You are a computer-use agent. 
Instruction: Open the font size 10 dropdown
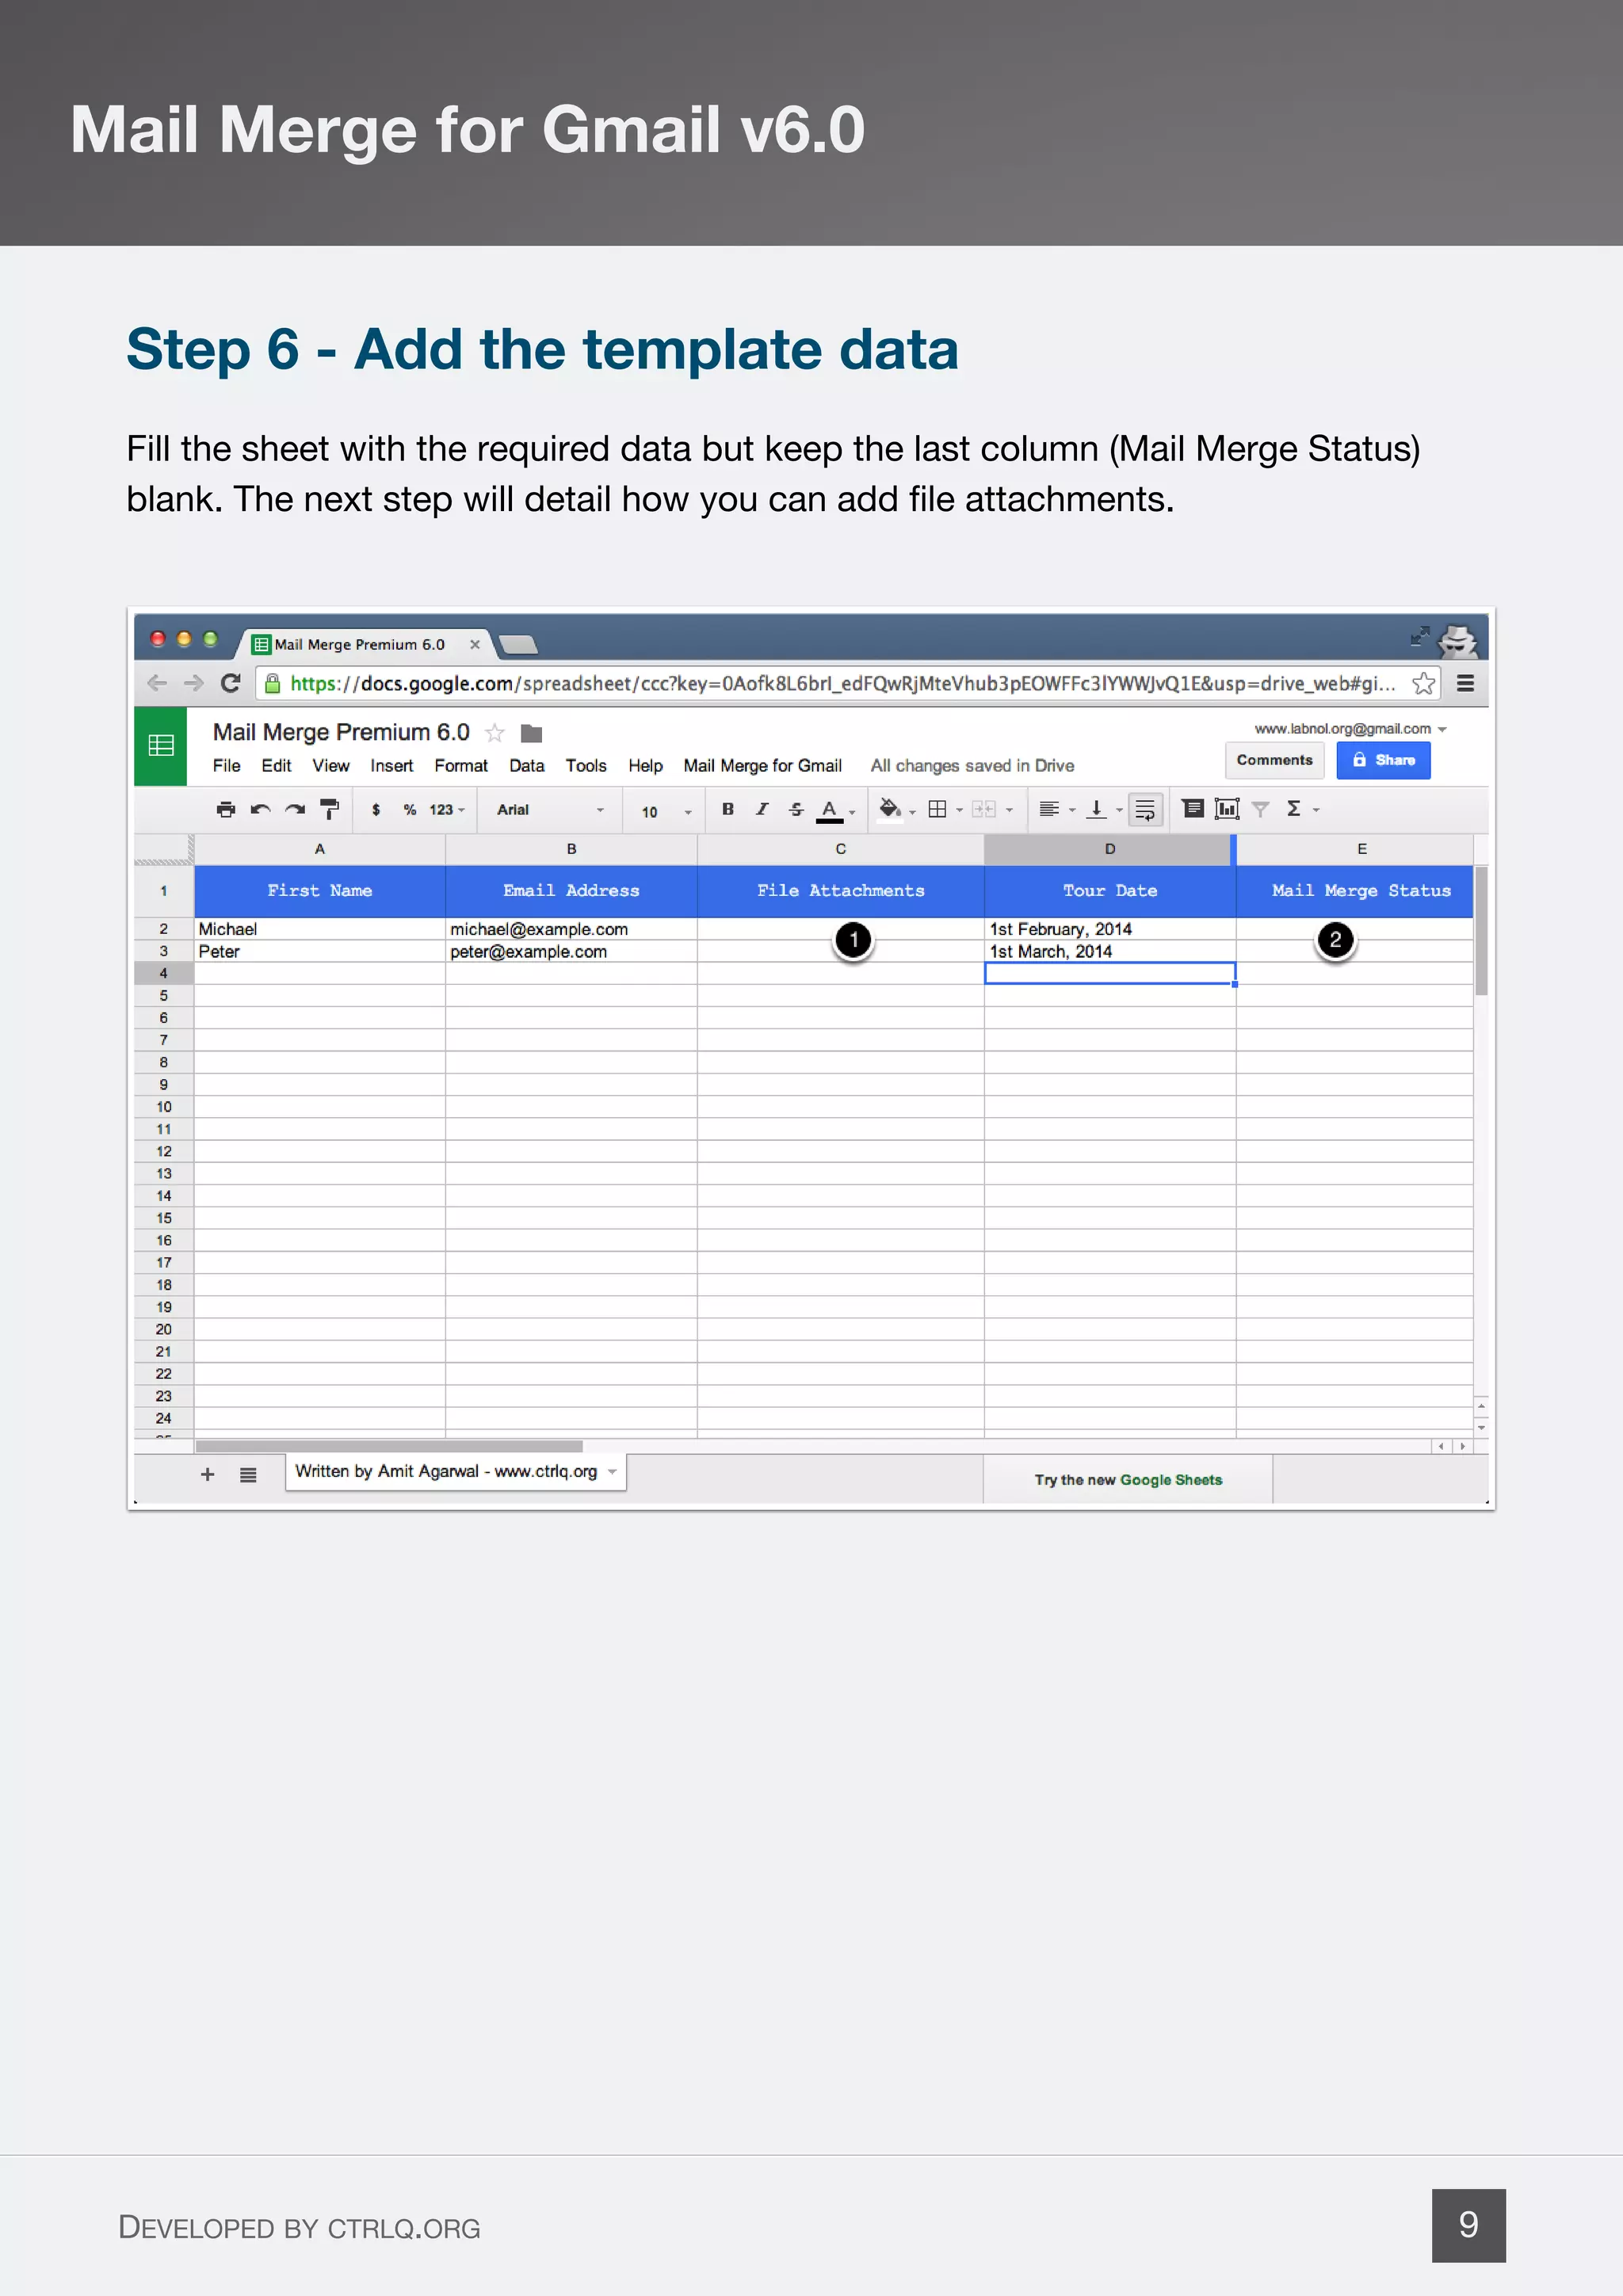coord(666,811)
